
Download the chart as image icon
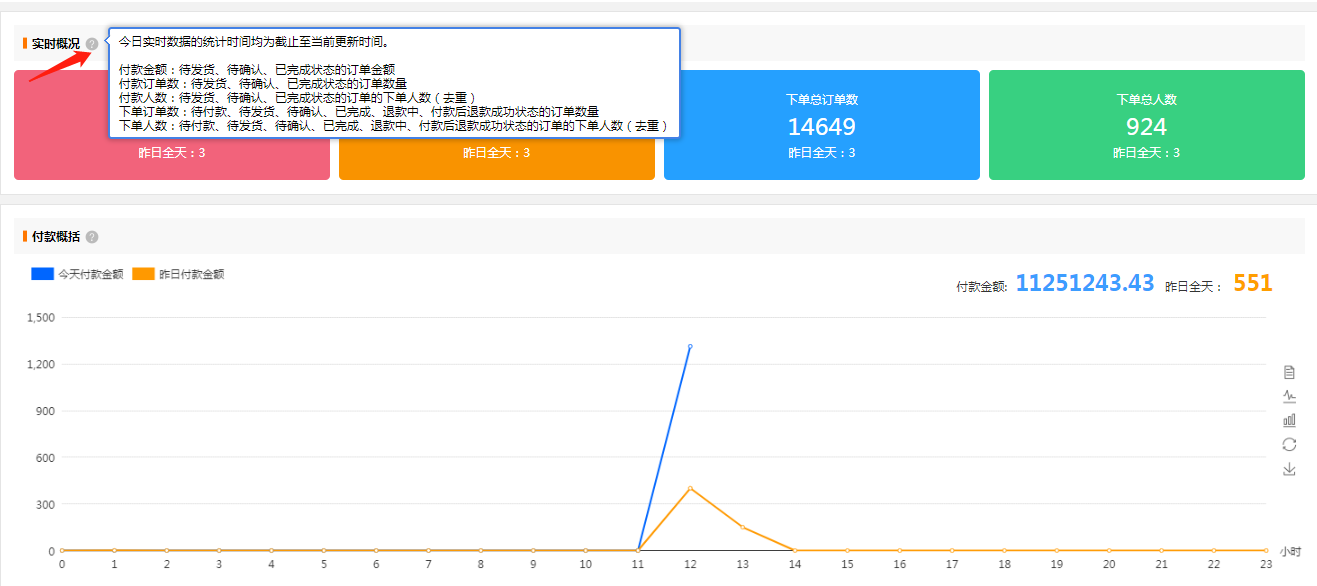pyautogui.click(x=1289, y=469)
